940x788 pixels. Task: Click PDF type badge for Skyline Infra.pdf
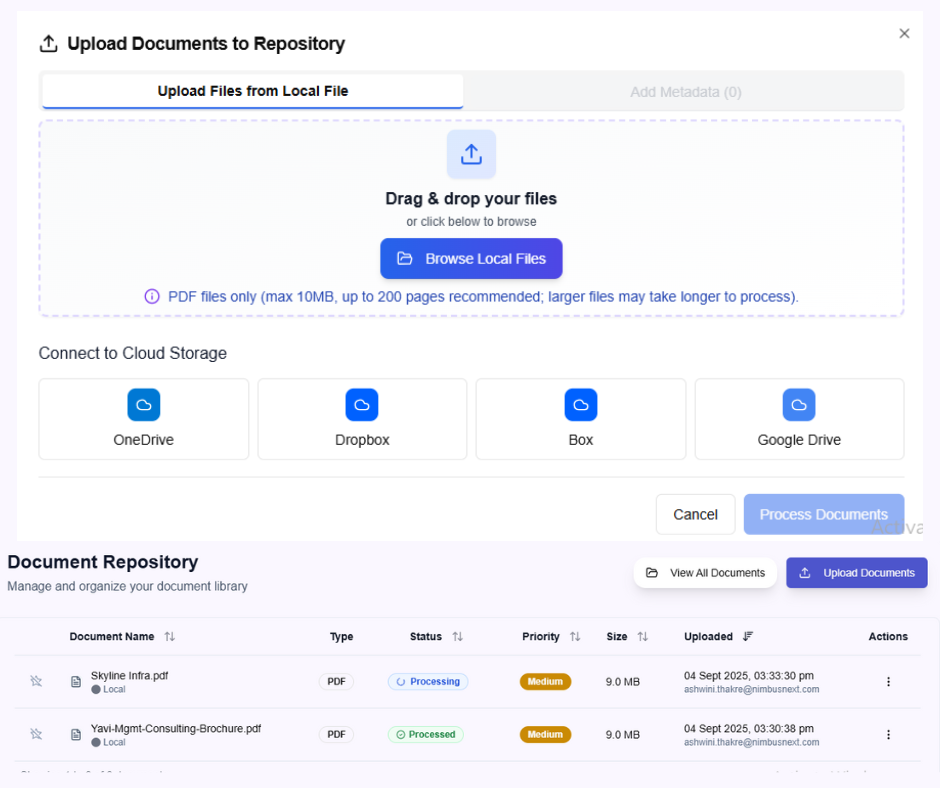pos(336,681)
